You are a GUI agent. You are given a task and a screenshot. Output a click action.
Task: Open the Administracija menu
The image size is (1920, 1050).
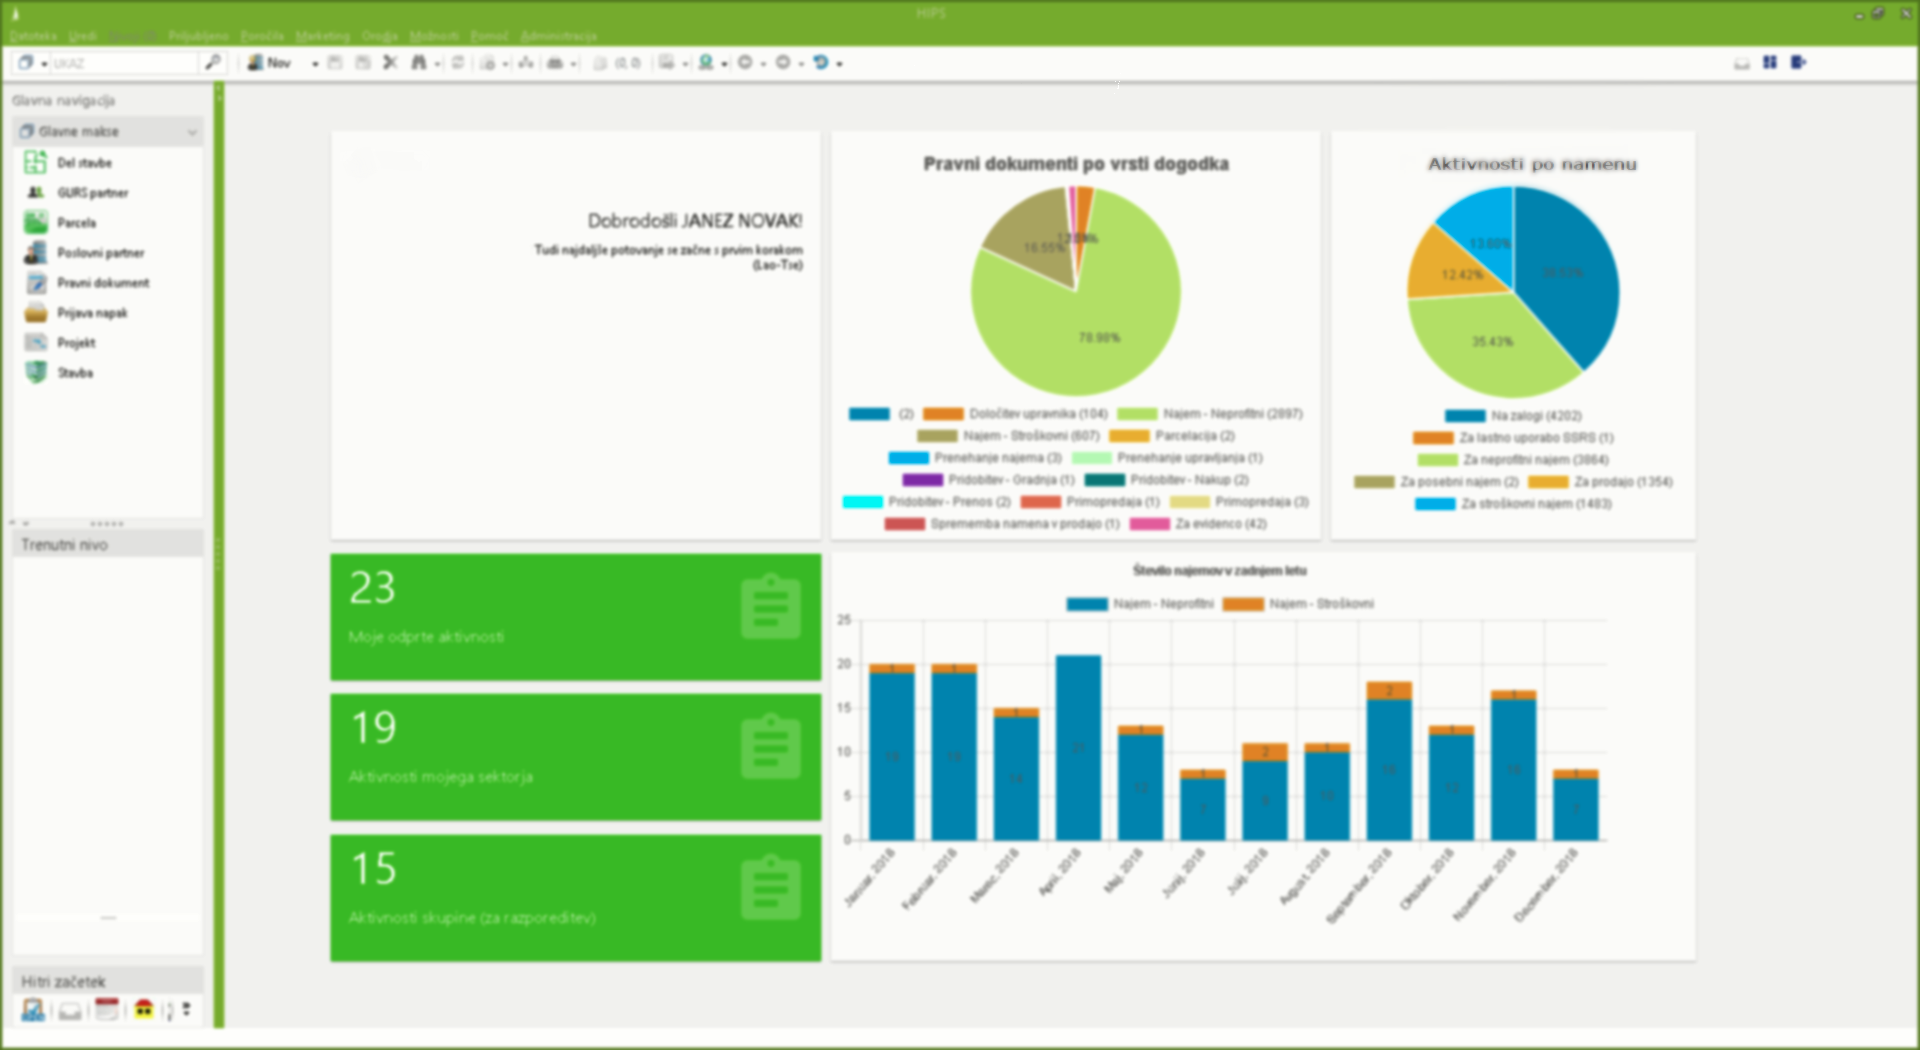[x=558, y=36]
